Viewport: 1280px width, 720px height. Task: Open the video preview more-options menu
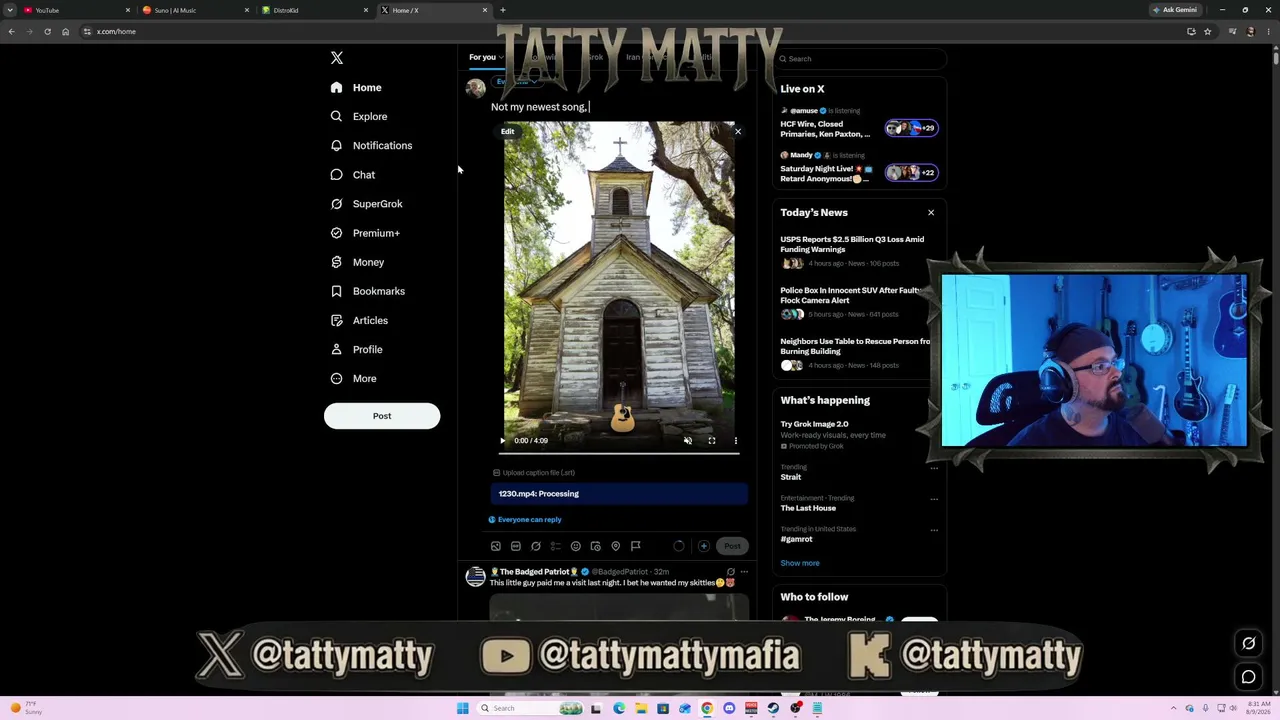click(x=735, y=441)
